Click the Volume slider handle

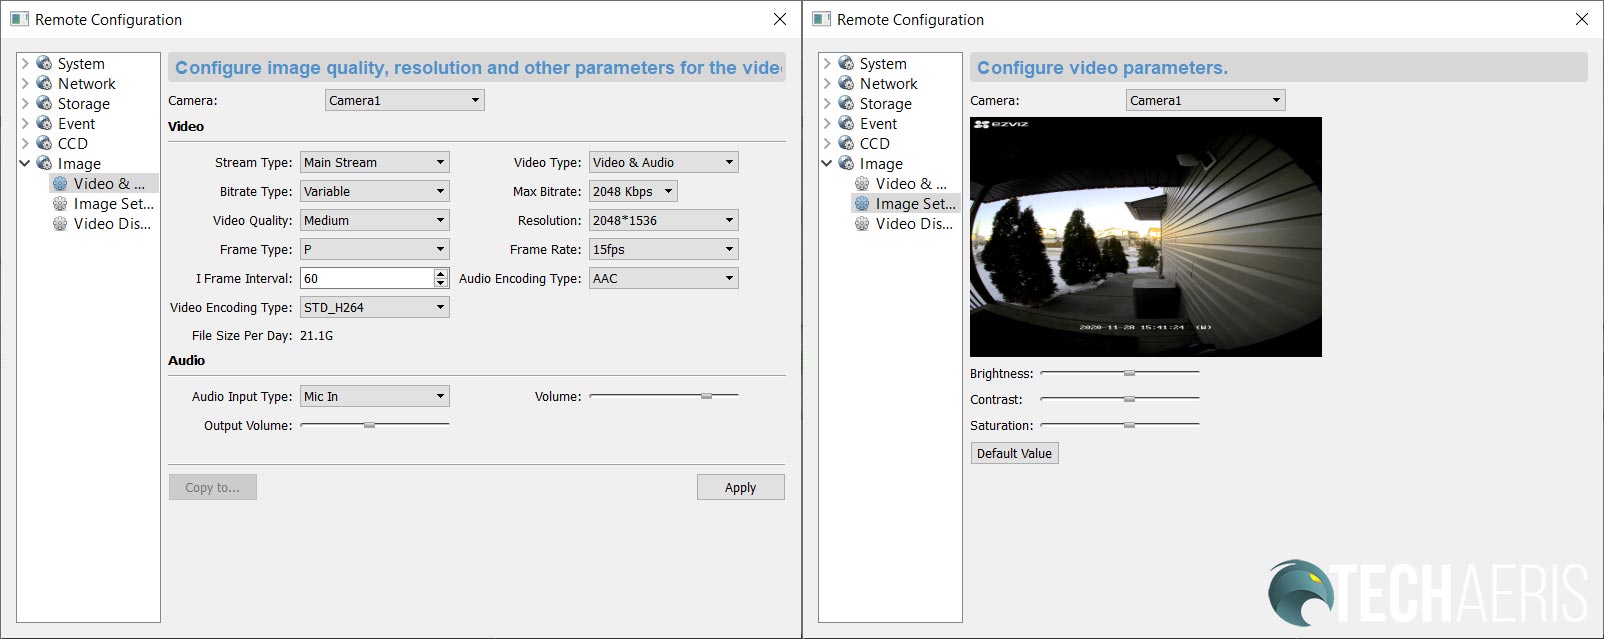pyautogui.click(x=706, y=396)
